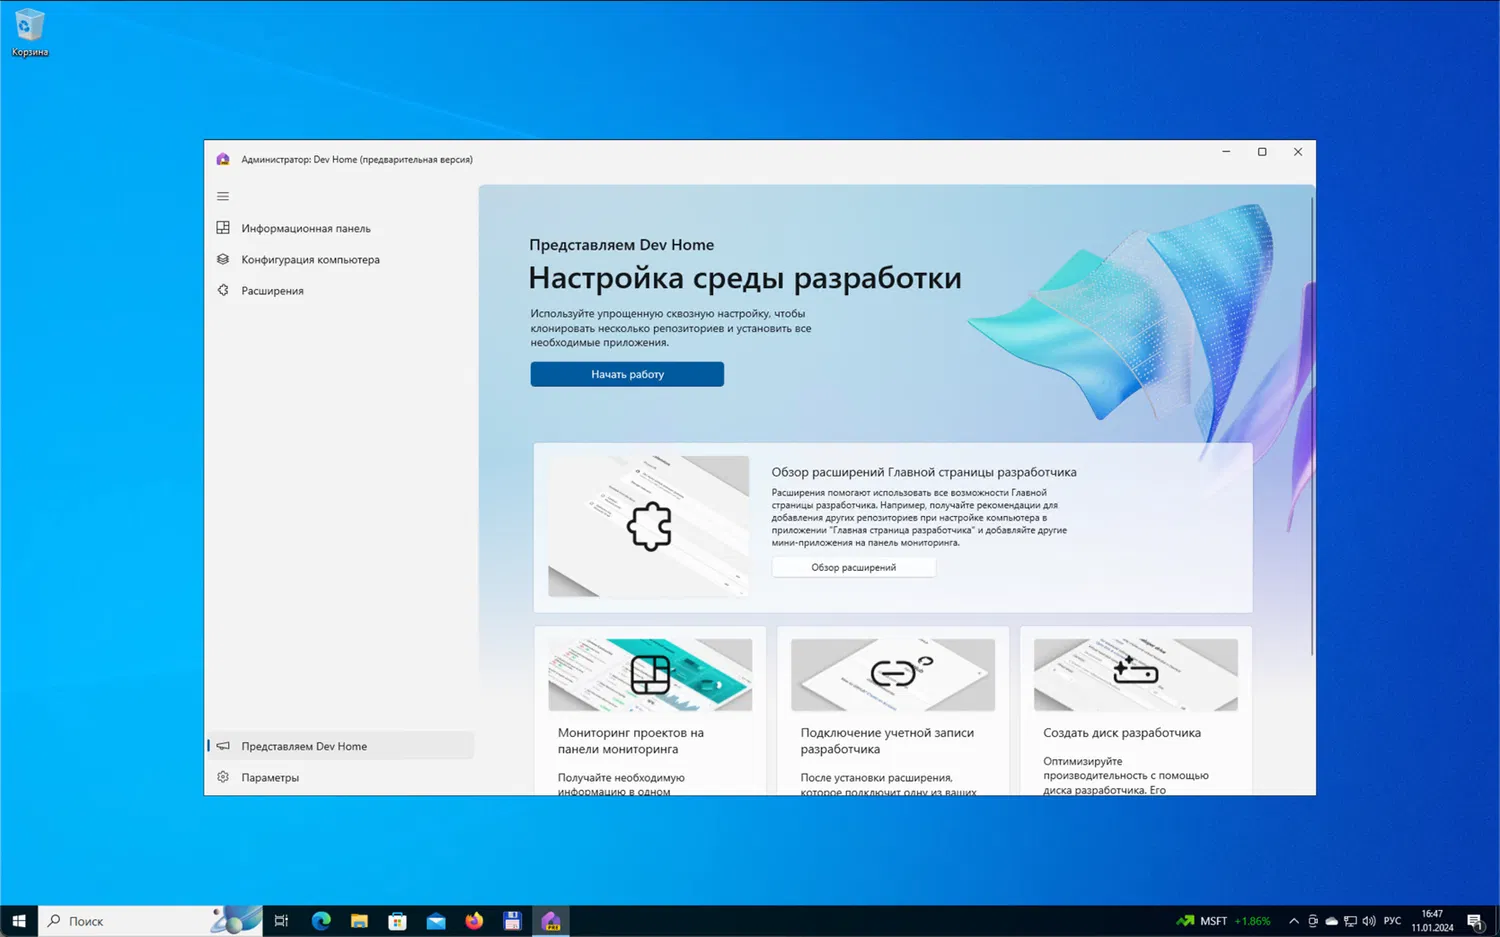Open the Mail app from the taskbar

(436, 921)
